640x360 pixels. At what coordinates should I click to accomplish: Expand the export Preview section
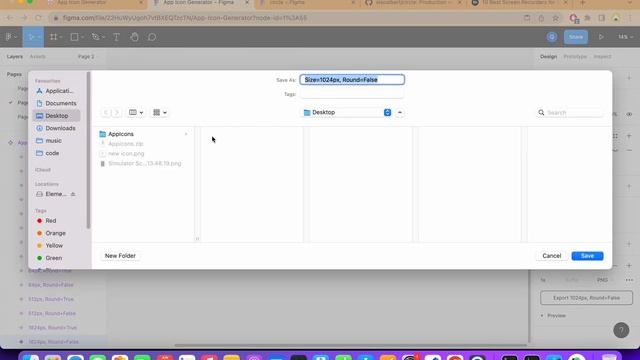pyautogui.click(x=553, y=316)
